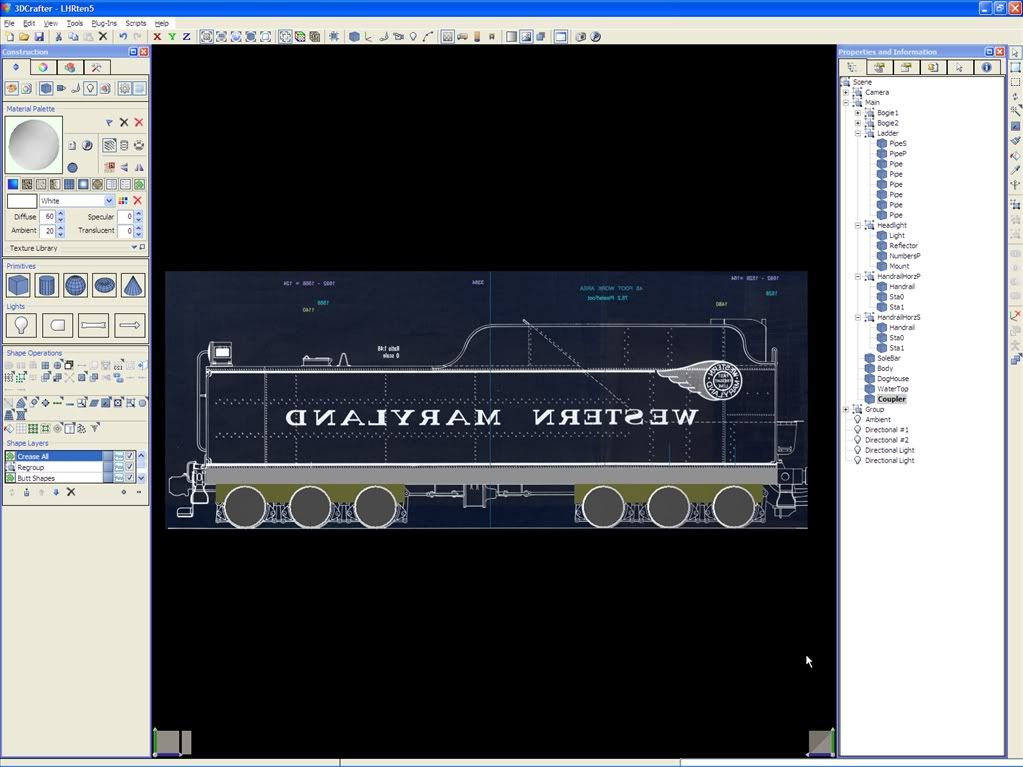This screenshot has height=767, width=1023.
Task: Create a new document from the toolbar
Action: click(x=10, y=37)
